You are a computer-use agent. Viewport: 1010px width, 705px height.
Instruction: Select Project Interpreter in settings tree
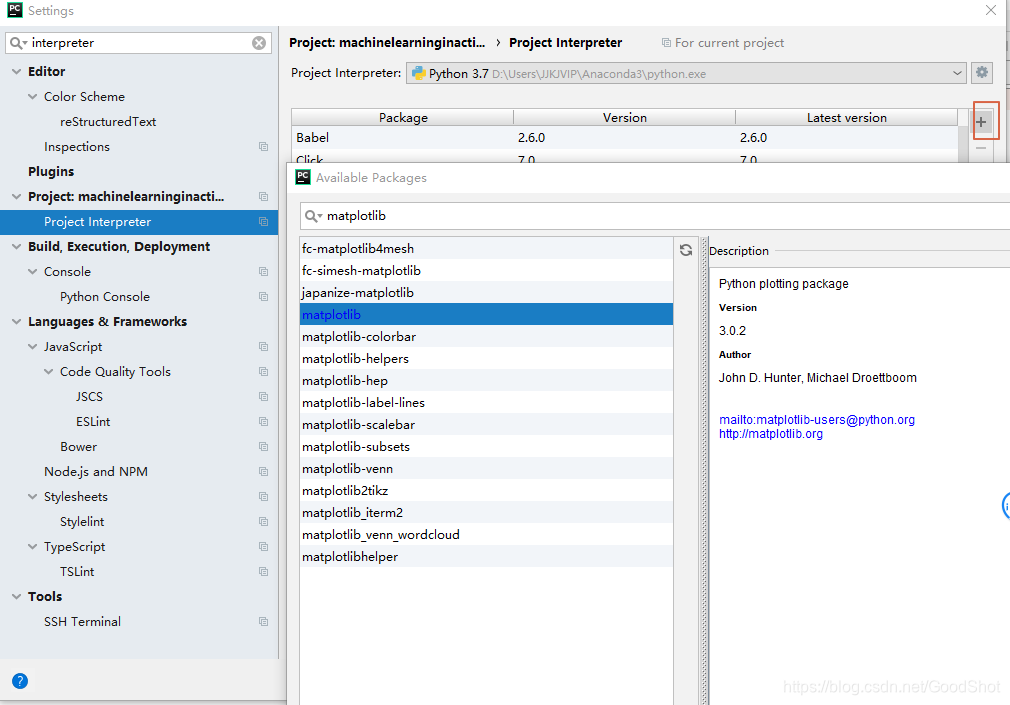tap(139, 222)
